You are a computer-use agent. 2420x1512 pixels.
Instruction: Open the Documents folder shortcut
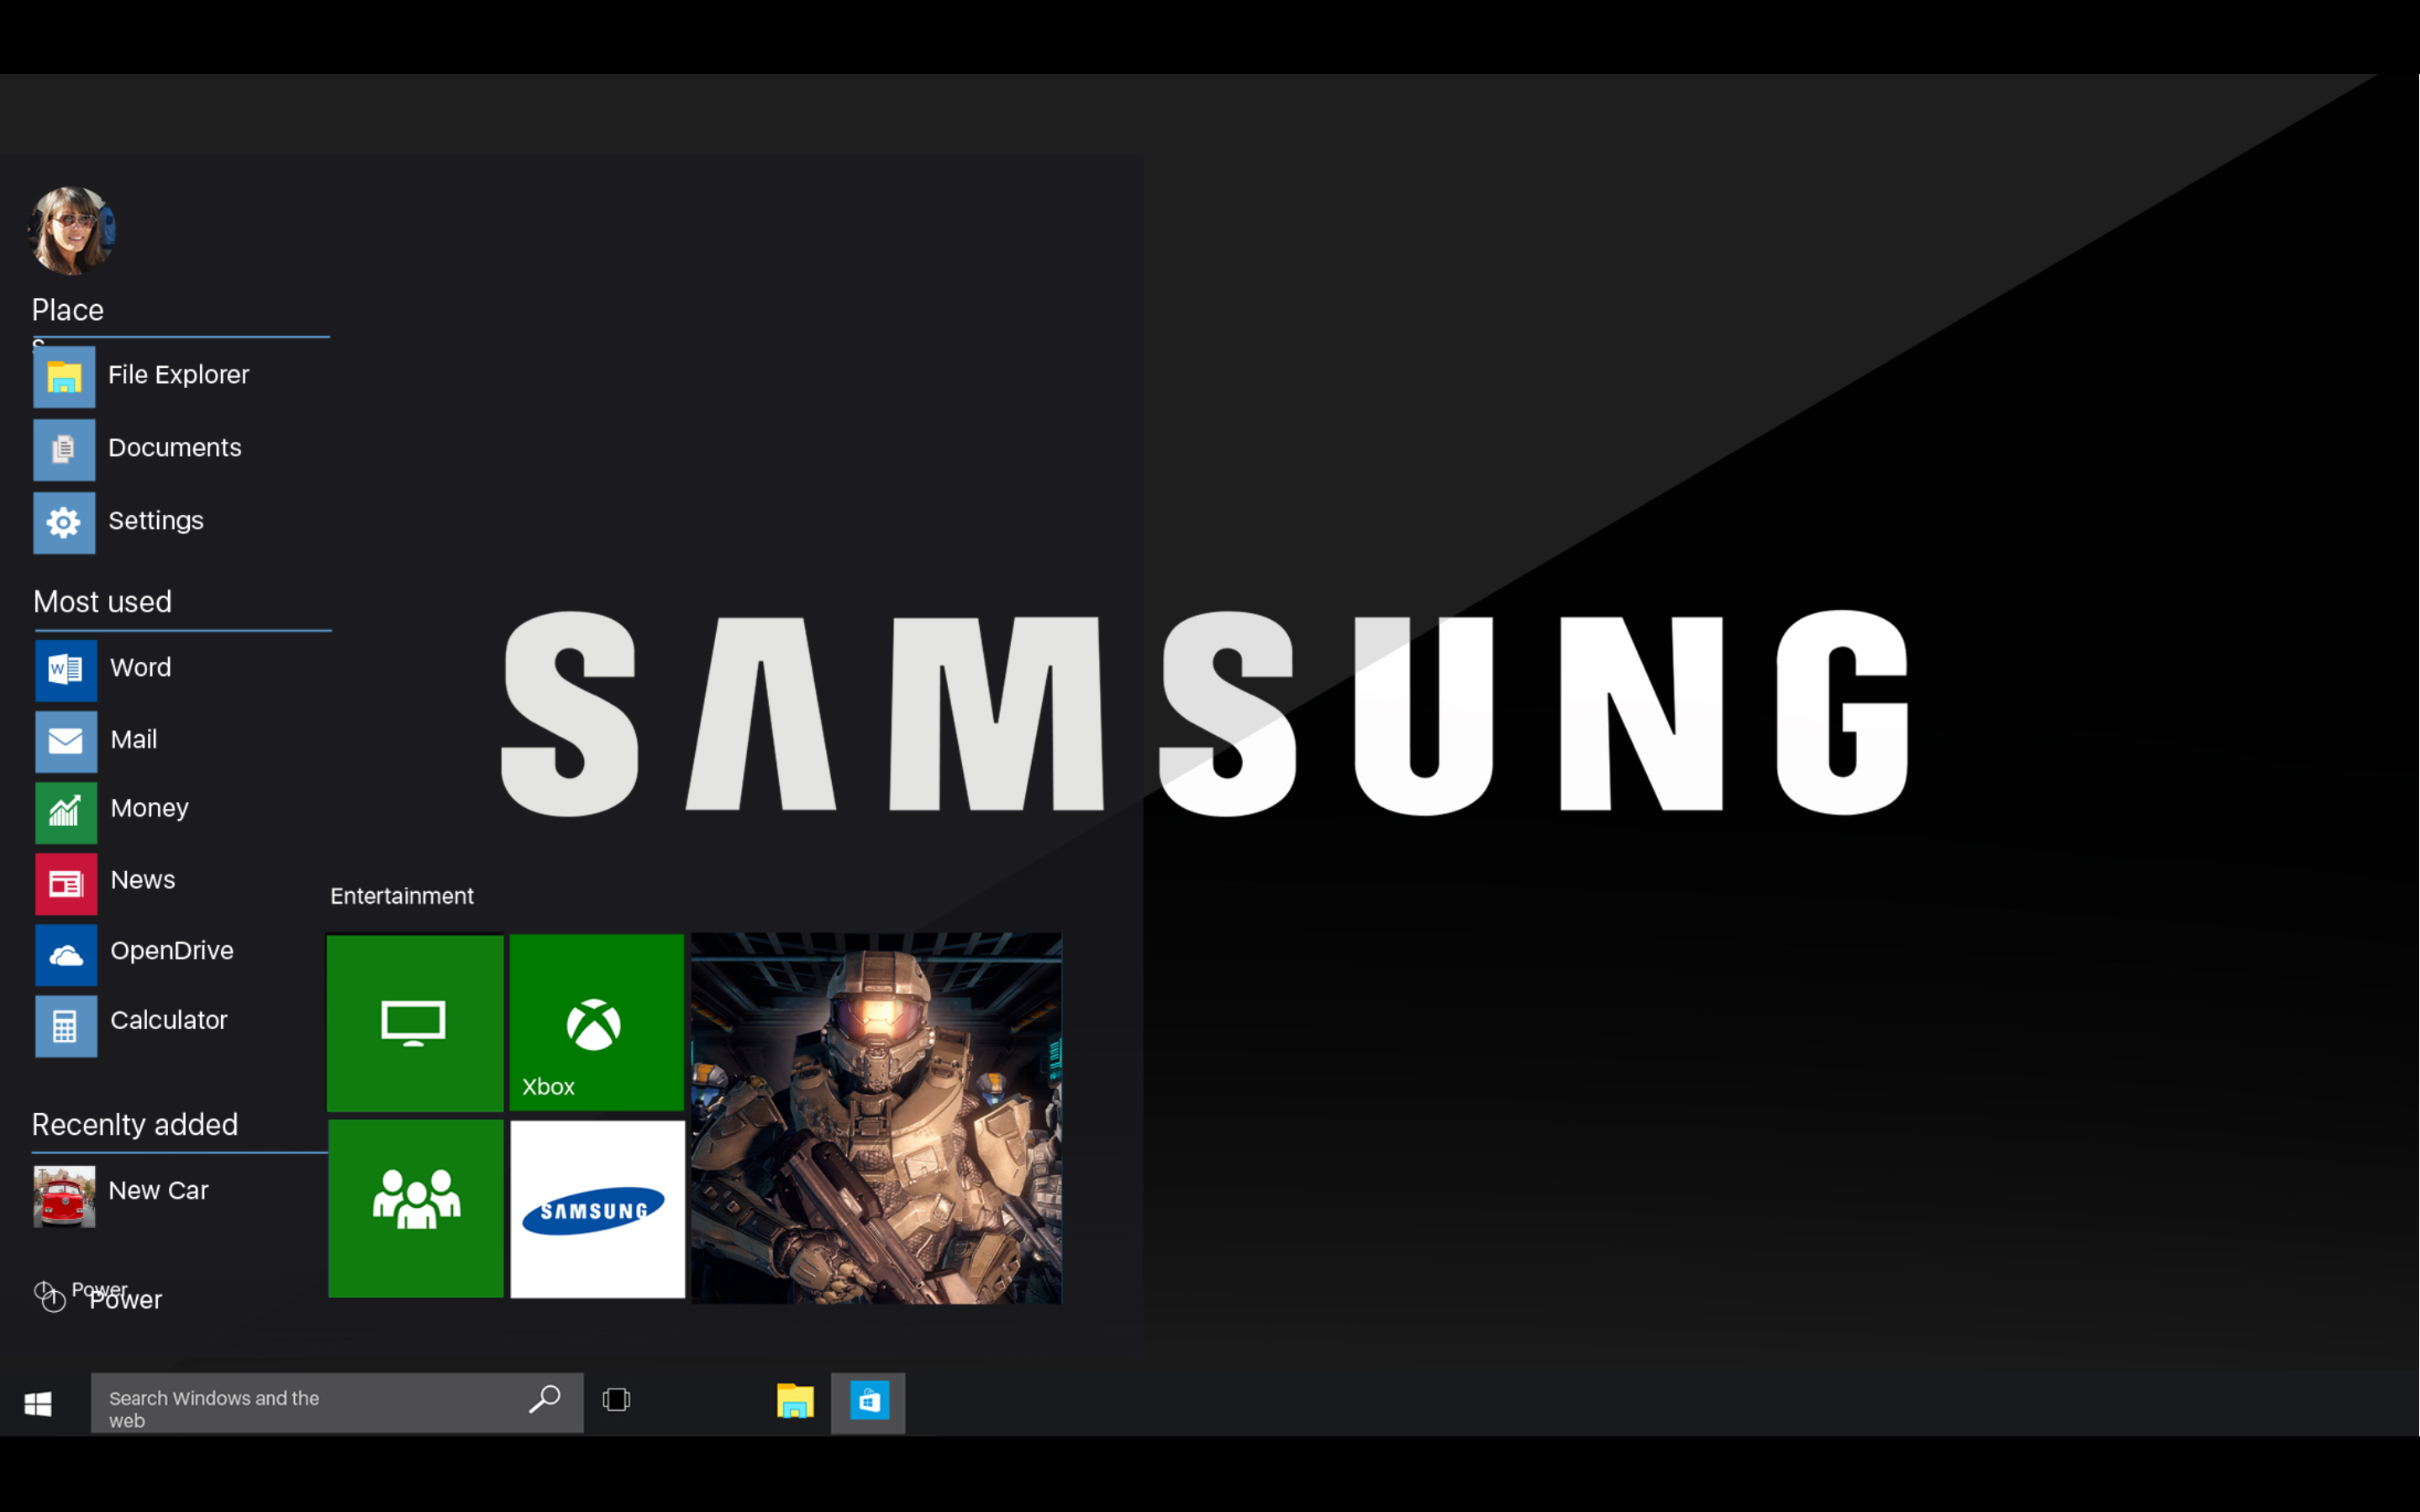pyautogui.click(x=64, y=450)
